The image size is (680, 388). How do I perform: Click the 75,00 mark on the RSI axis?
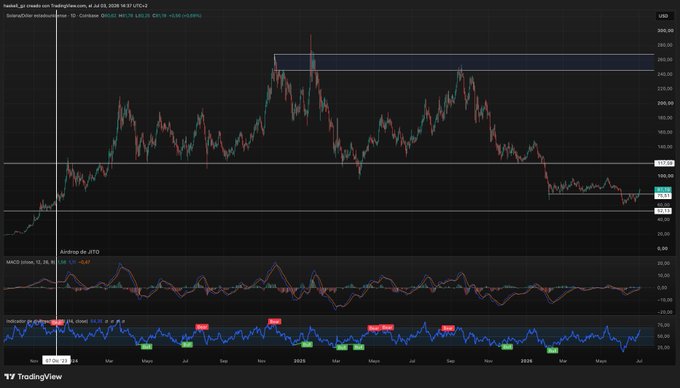coord(664,325)
